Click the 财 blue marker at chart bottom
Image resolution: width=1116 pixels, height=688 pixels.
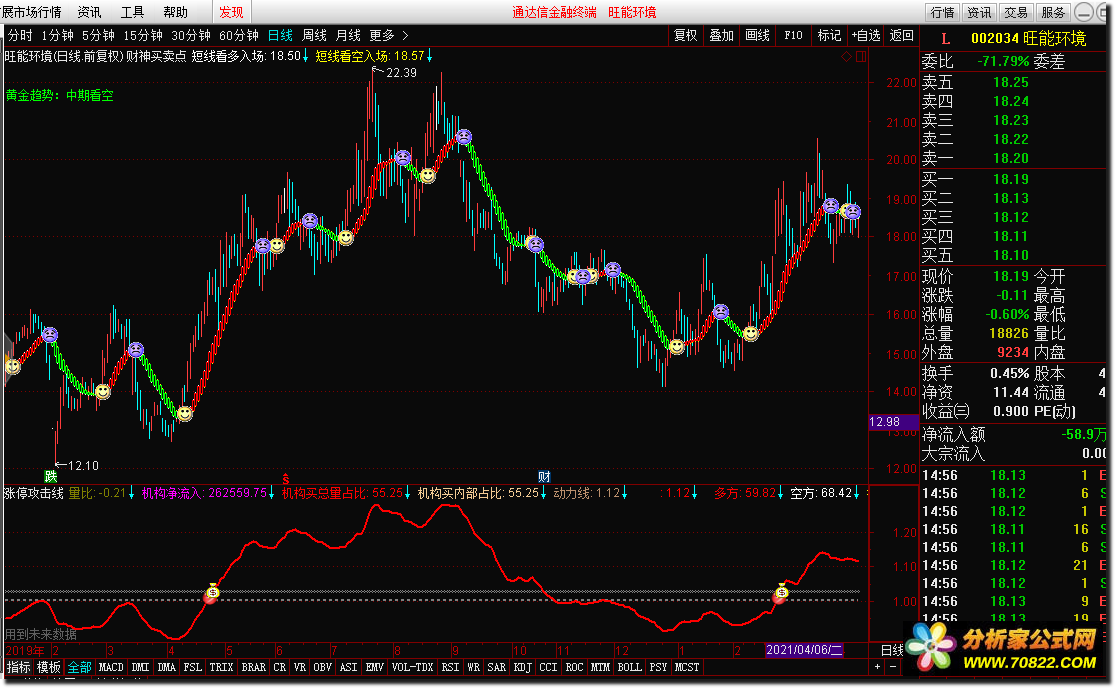(x=544, y=477)
